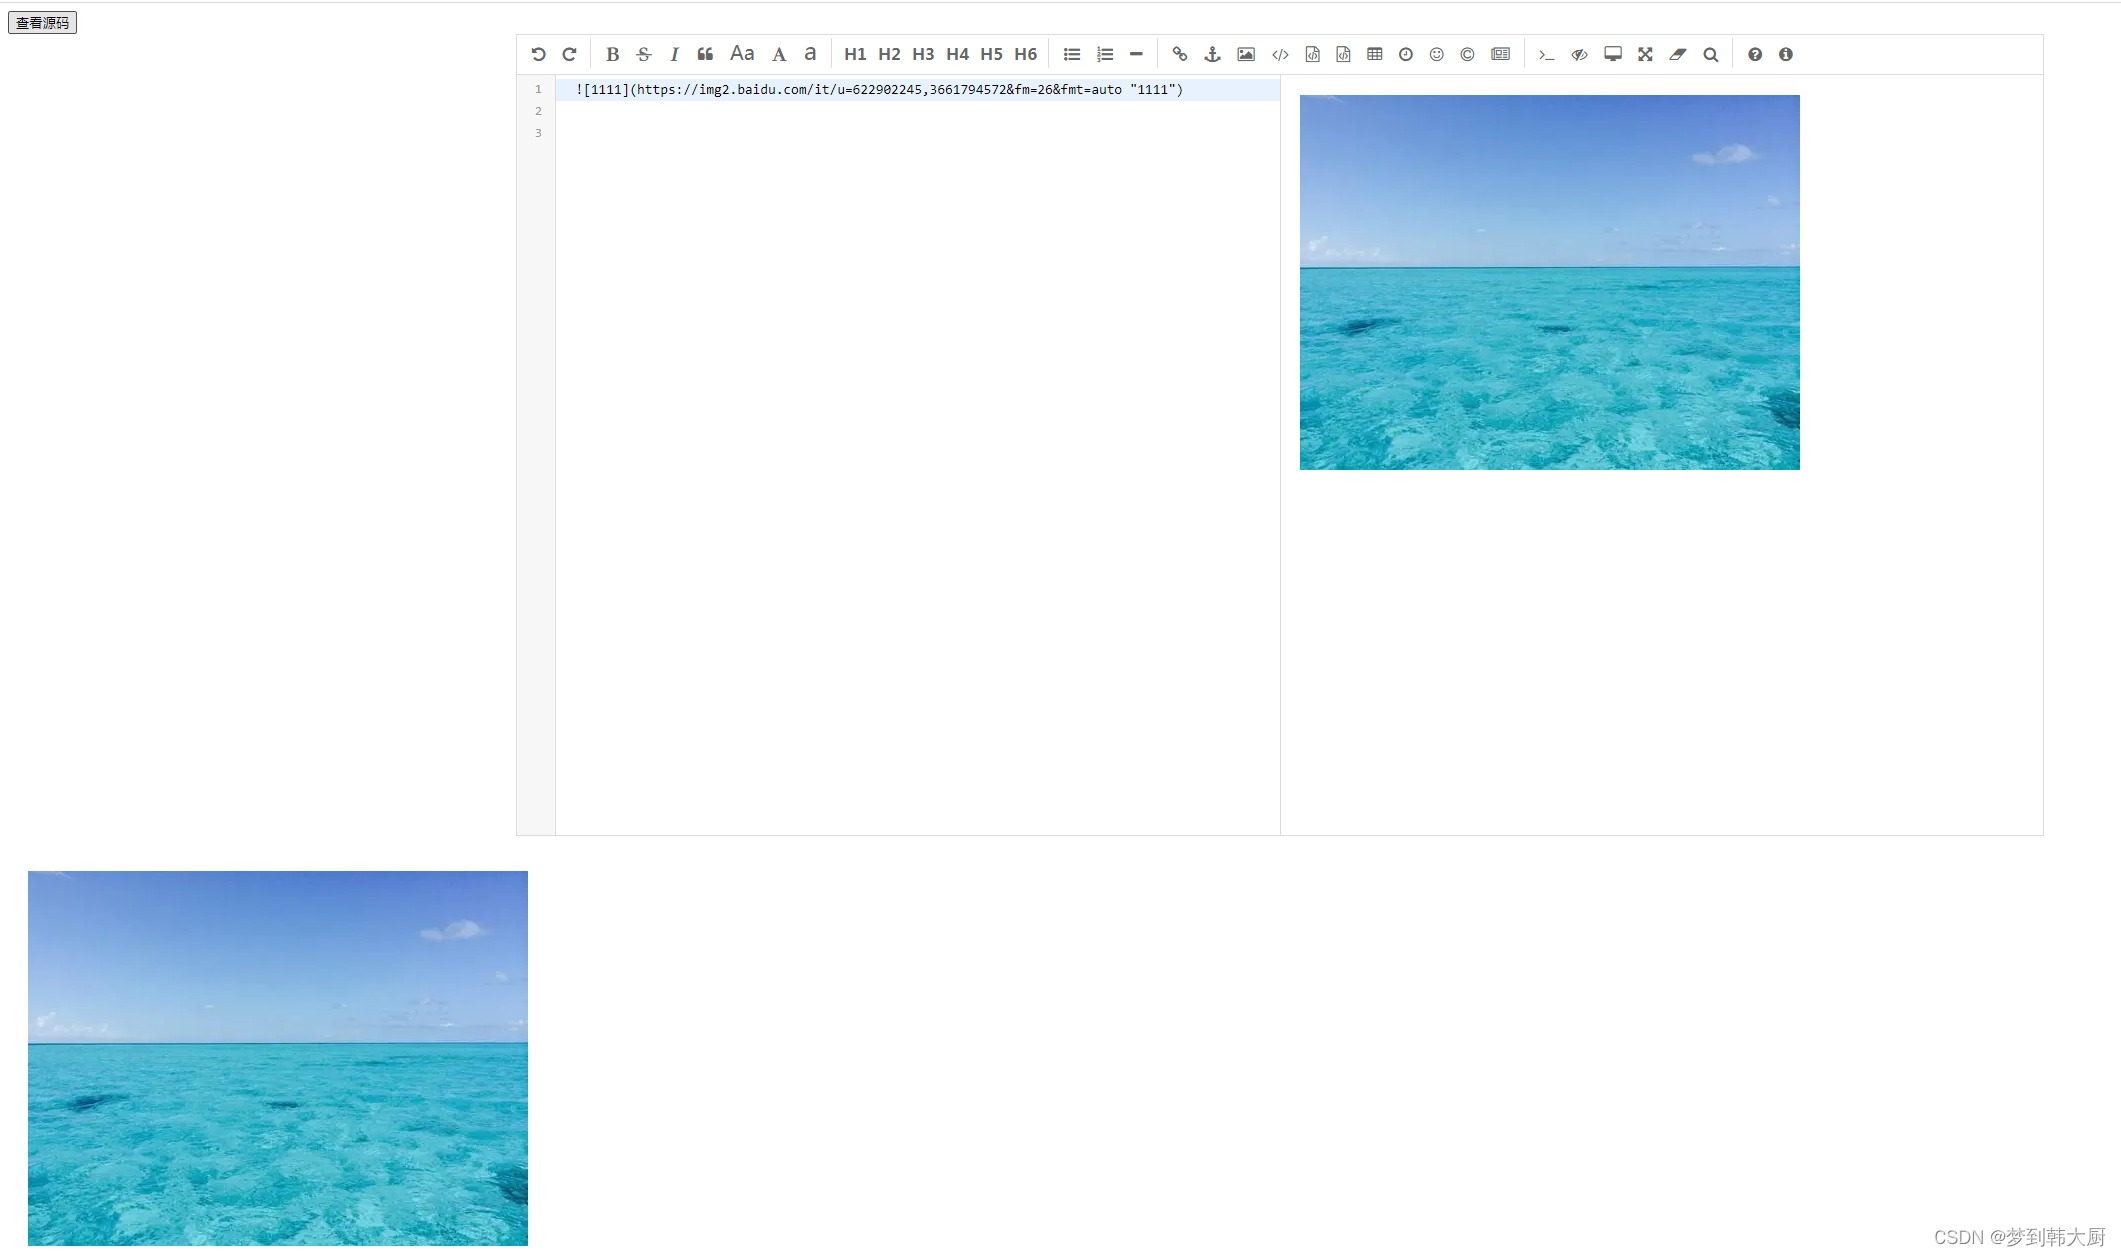Click the 查看源码 button

[x=42, y=23]
